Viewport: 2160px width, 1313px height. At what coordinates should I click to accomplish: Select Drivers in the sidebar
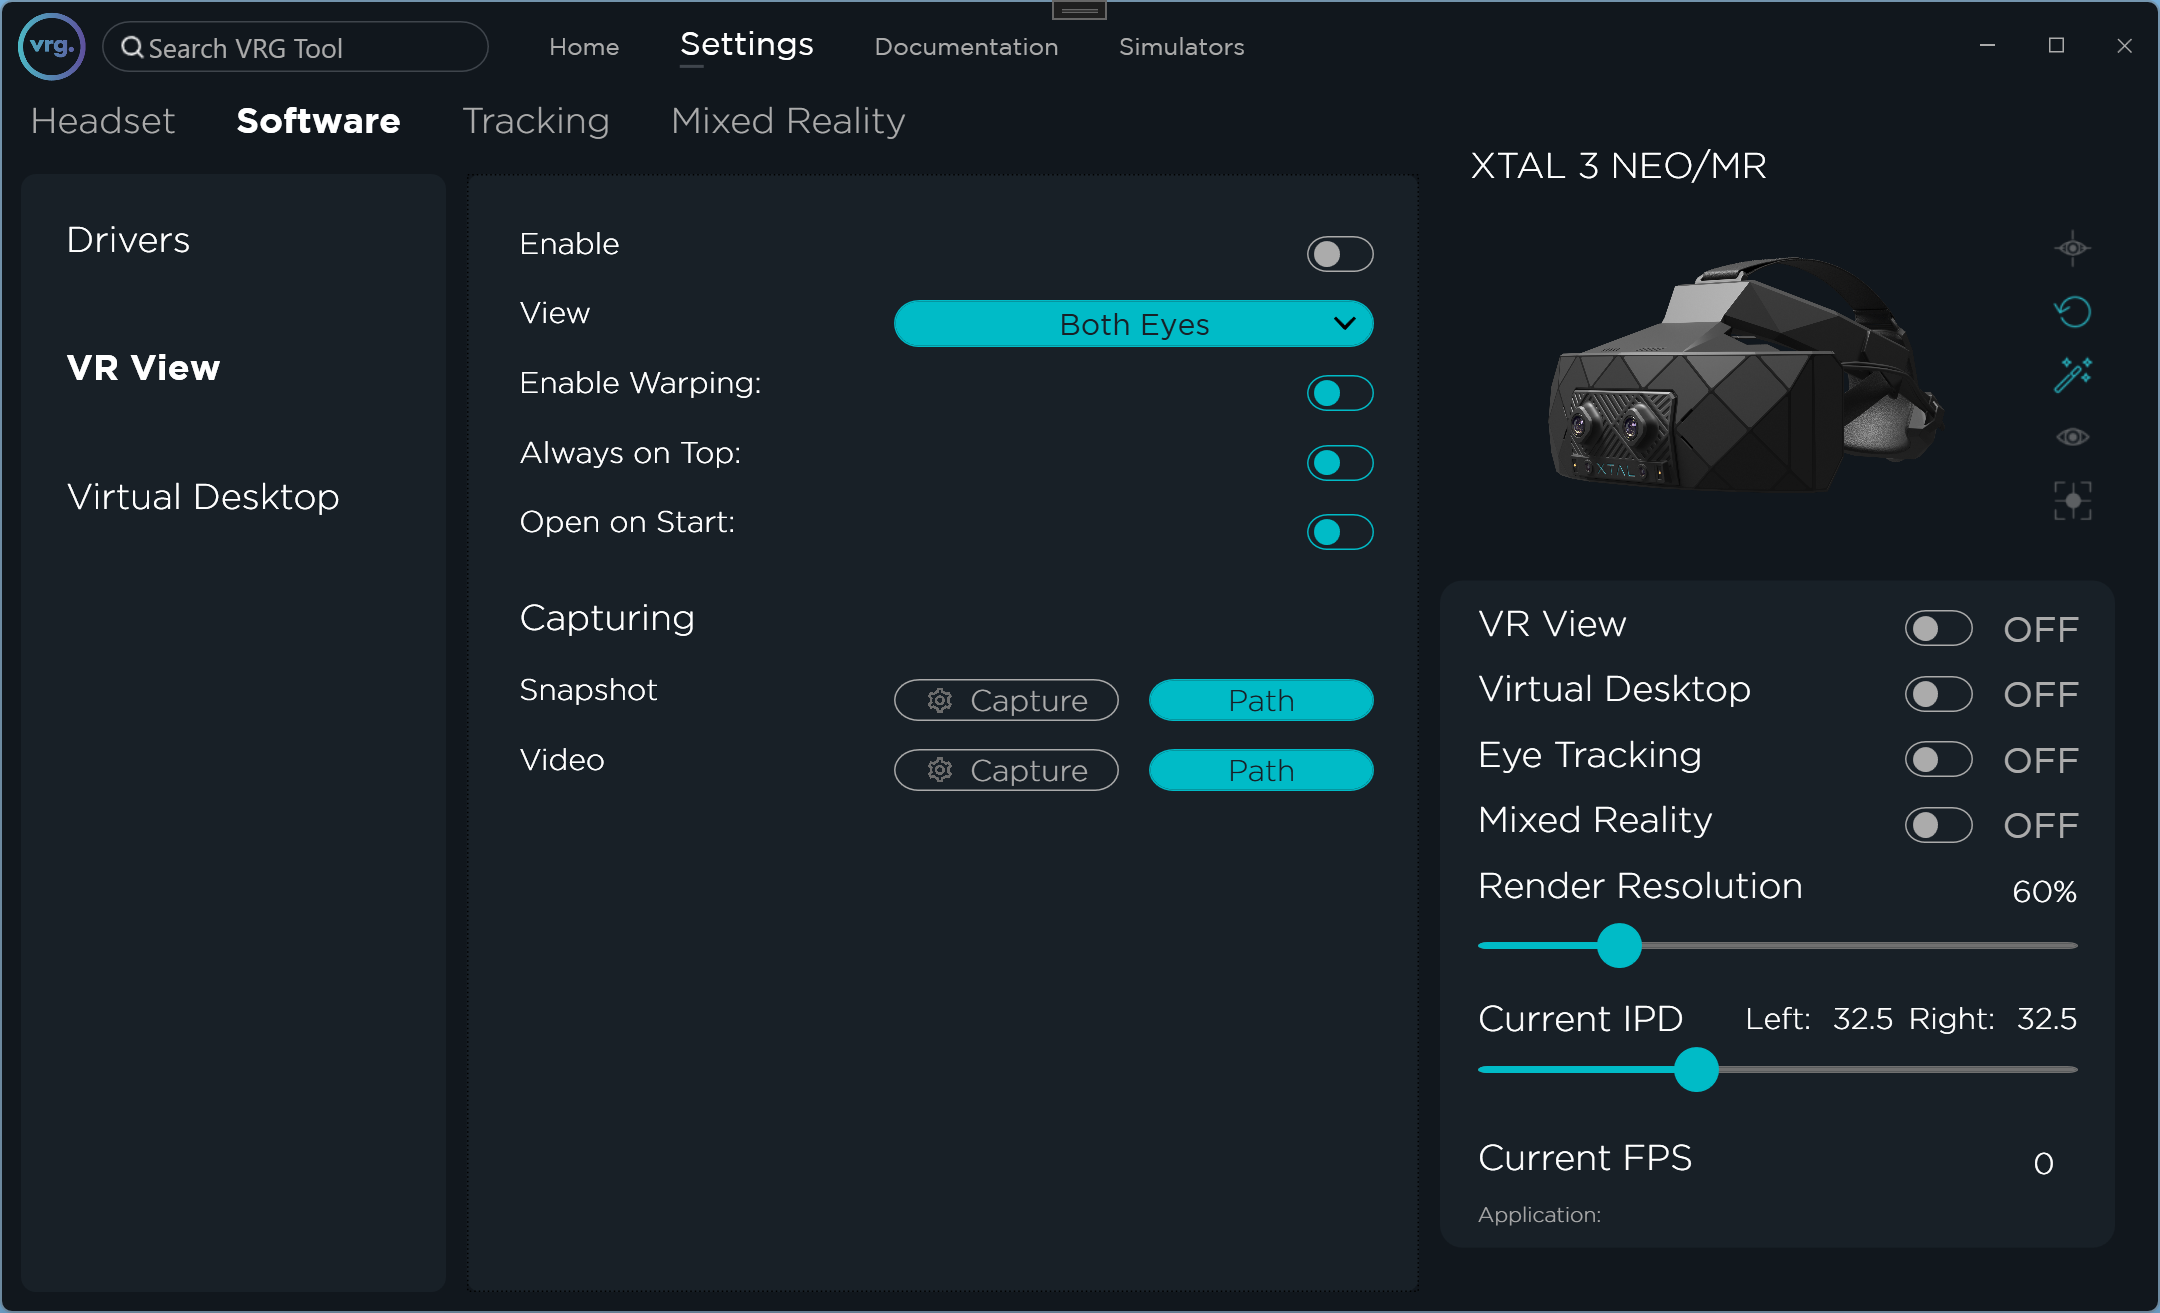pos(128,240)
